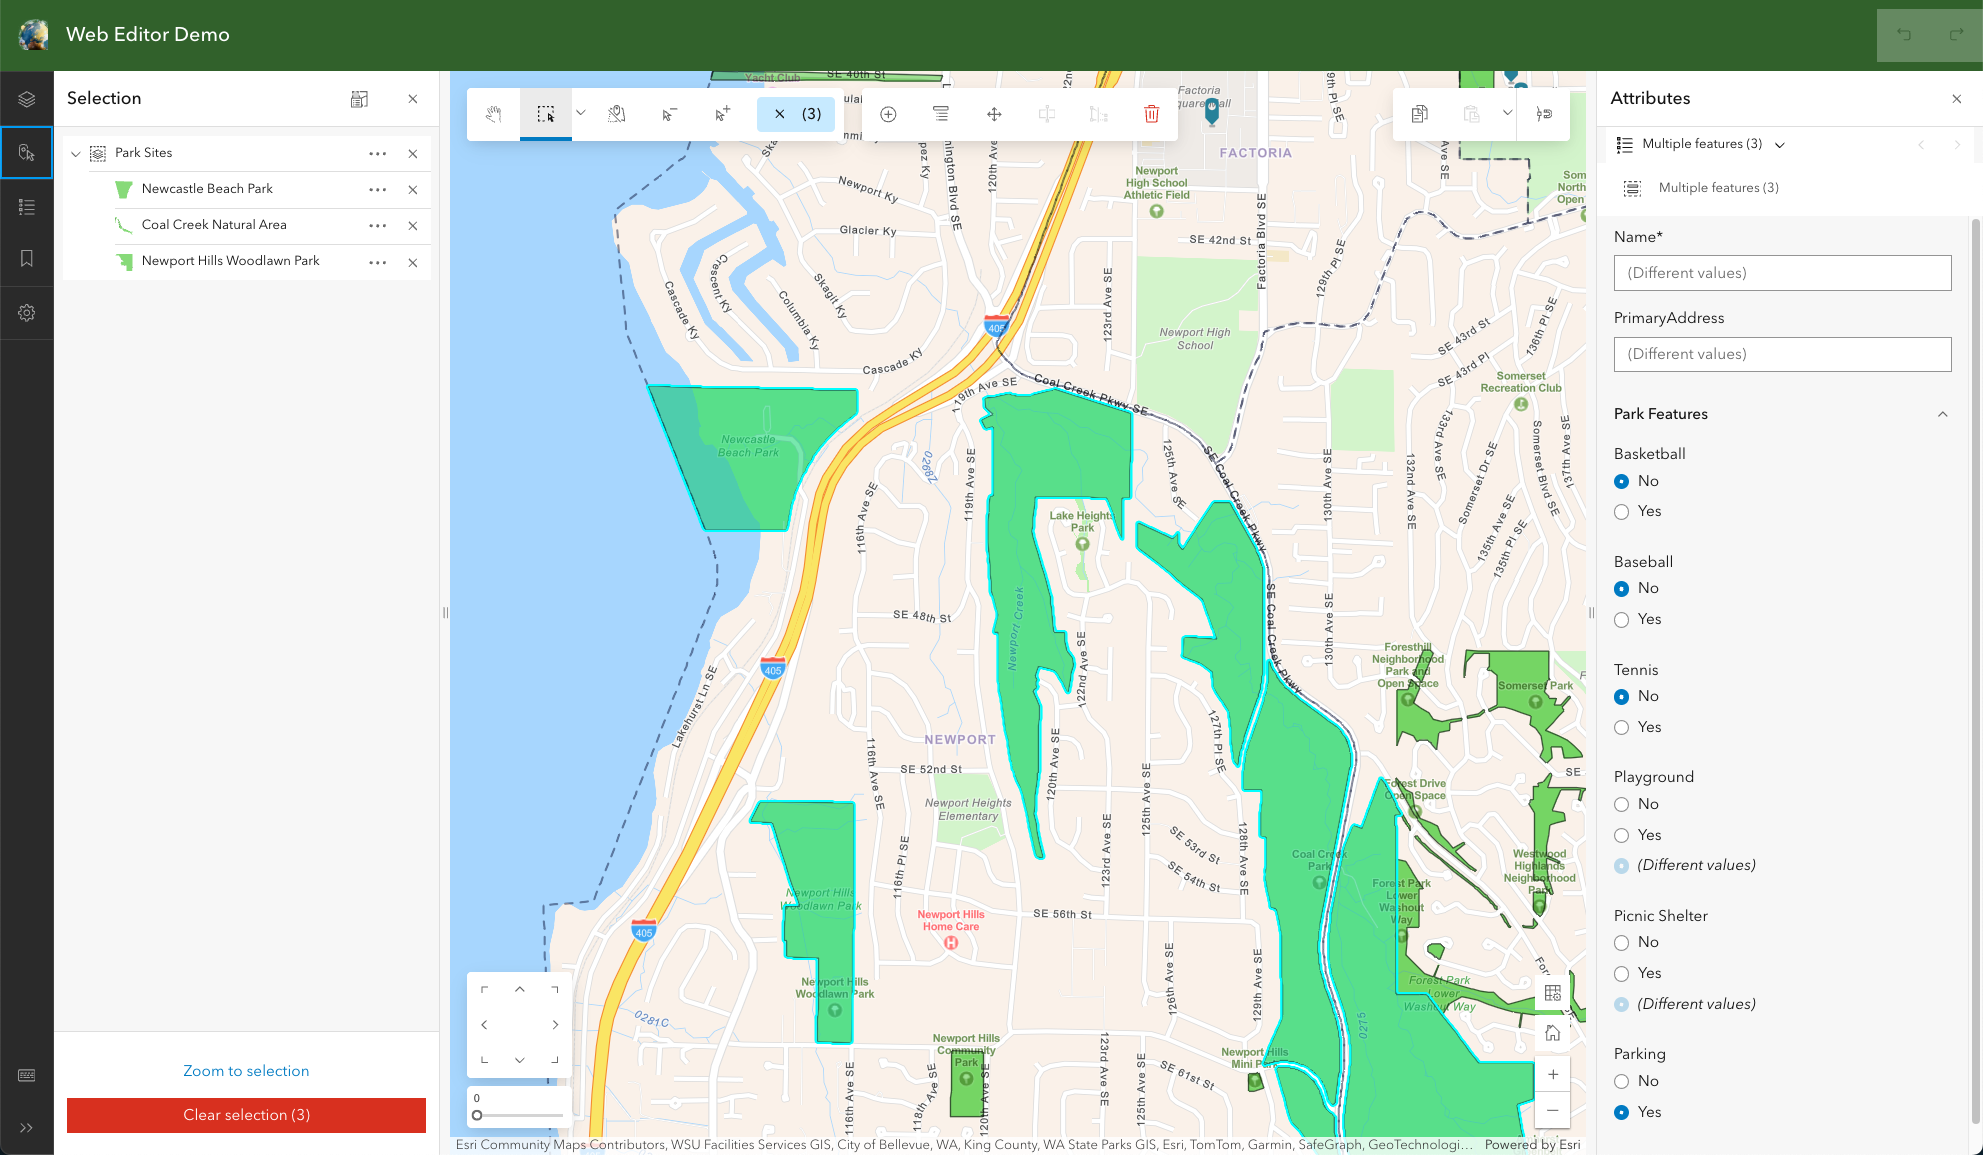1983x1155 pixels.
Task: Click the add-to-selection arrow tool
Action: [722, 114]
